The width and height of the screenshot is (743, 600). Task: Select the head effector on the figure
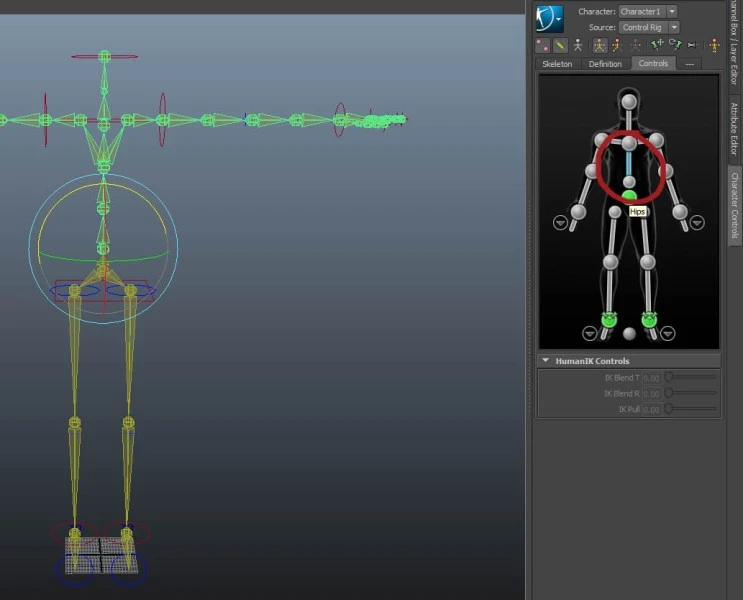(x=629, y=100)
